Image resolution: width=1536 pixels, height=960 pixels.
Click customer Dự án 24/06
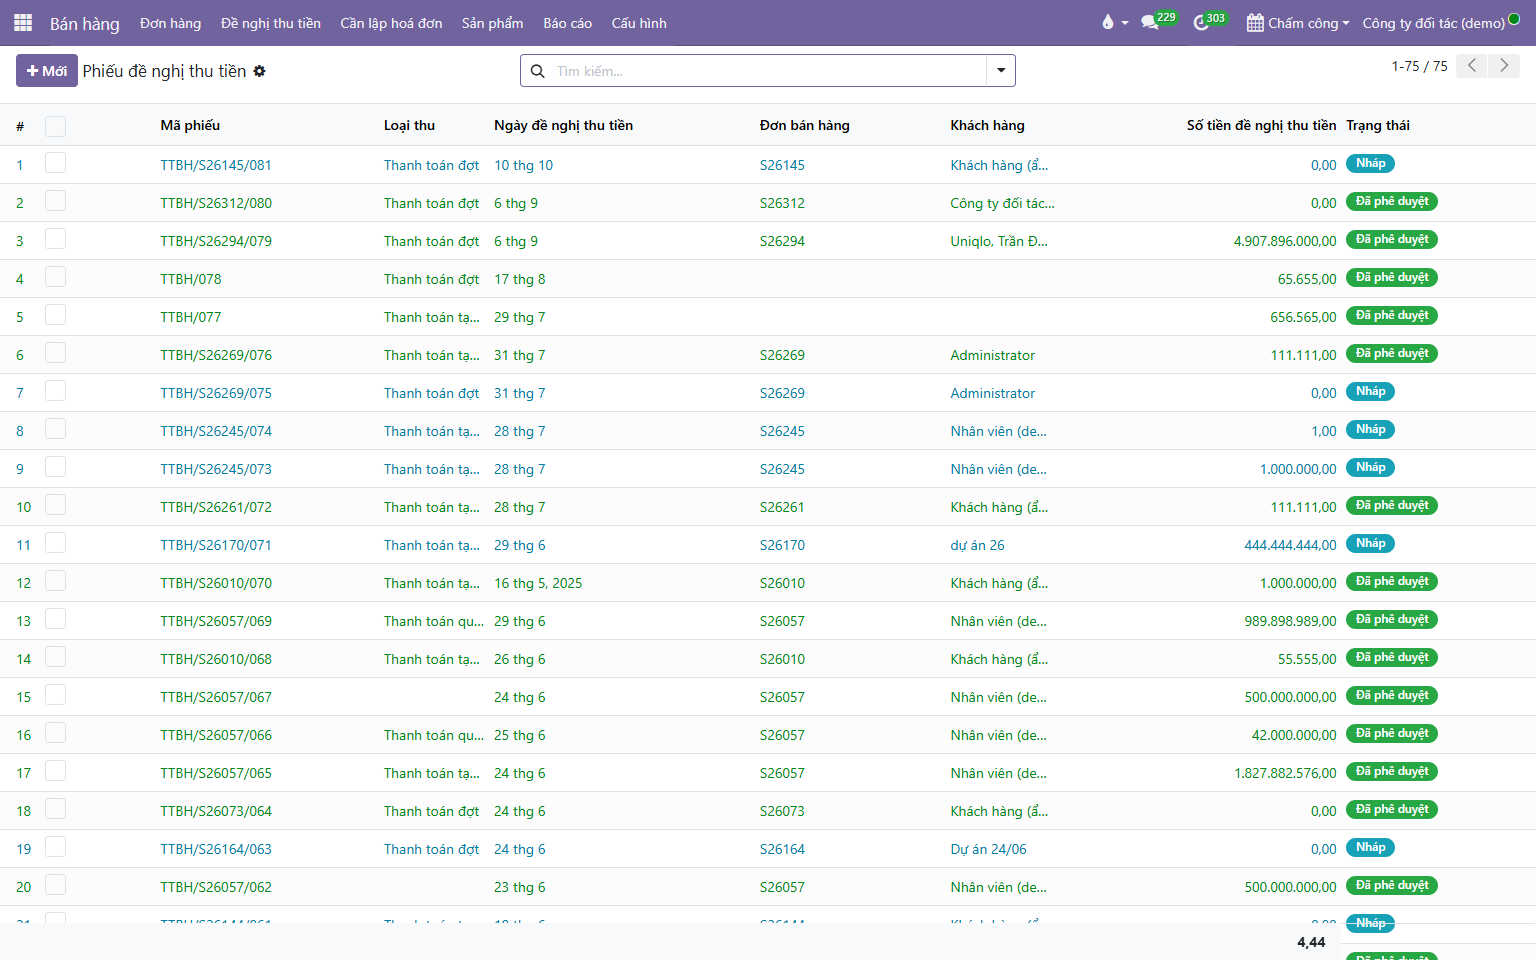(988, 849)
